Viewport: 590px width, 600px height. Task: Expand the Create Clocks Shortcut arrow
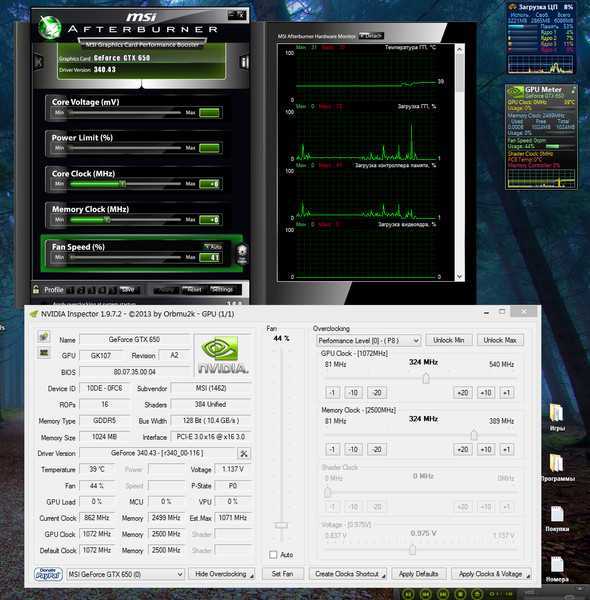click(383, 576)
